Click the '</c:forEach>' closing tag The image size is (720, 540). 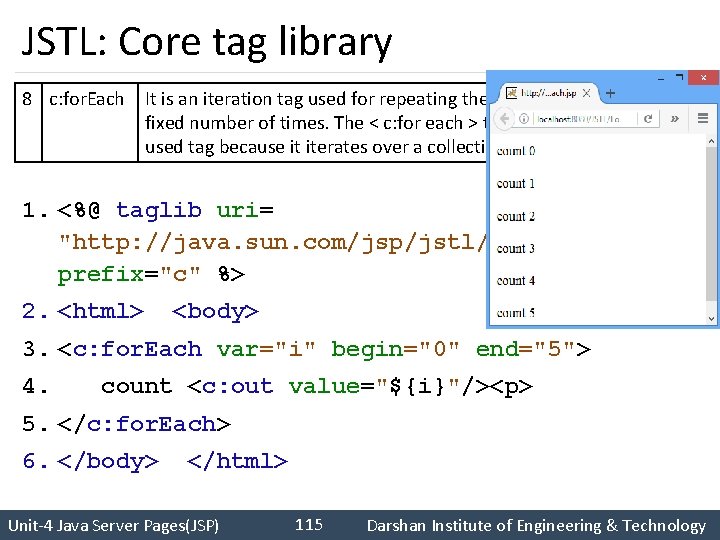pos(144,424)
